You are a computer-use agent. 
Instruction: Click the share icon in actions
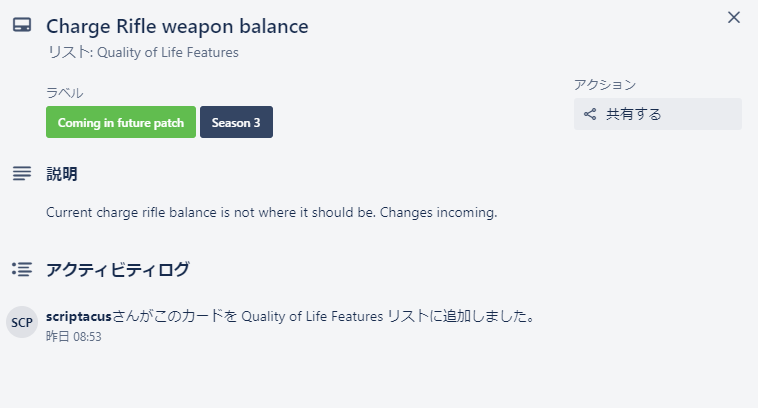tap(590, 114)
